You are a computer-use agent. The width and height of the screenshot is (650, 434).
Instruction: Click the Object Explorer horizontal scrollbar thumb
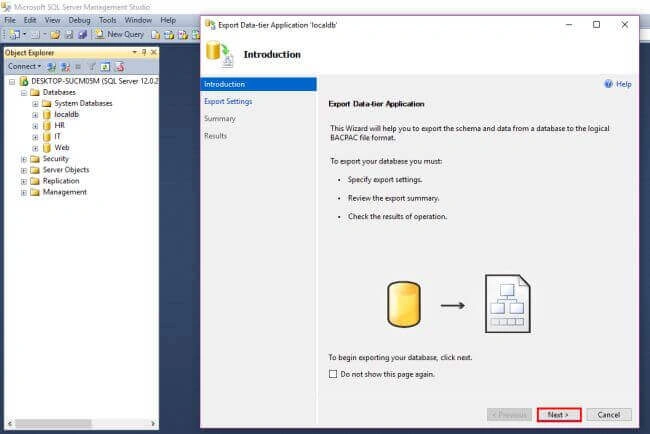(x=53, y=423)
